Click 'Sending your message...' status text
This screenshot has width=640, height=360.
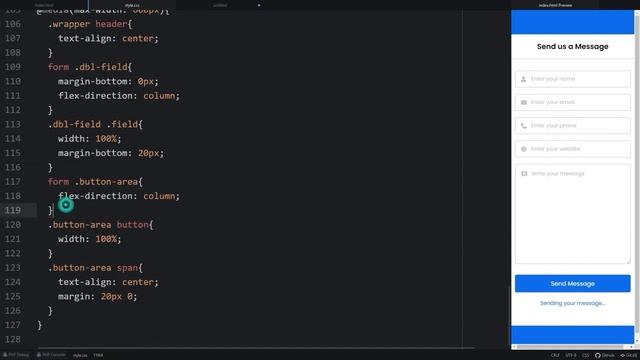572,303
